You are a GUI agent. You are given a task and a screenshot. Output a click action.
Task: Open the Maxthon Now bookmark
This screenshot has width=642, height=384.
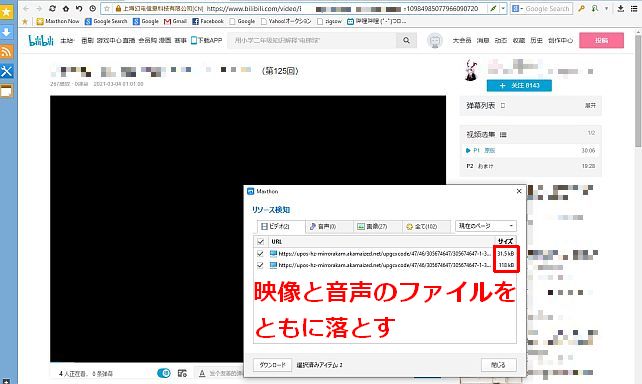pos(58,21)
